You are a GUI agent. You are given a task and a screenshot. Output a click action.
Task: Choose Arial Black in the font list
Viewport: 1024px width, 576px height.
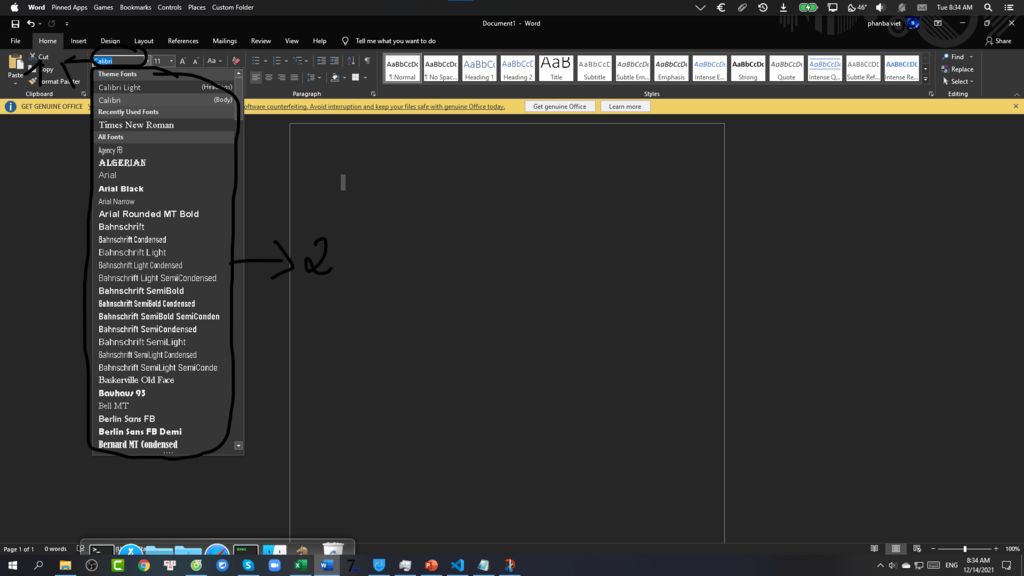coord(165,189)
